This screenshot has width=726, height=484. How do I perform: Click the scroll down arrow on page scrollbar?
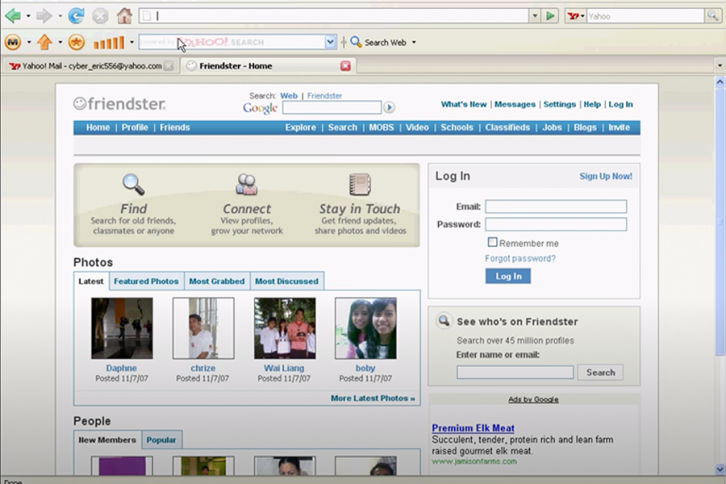tap(720, 469)
